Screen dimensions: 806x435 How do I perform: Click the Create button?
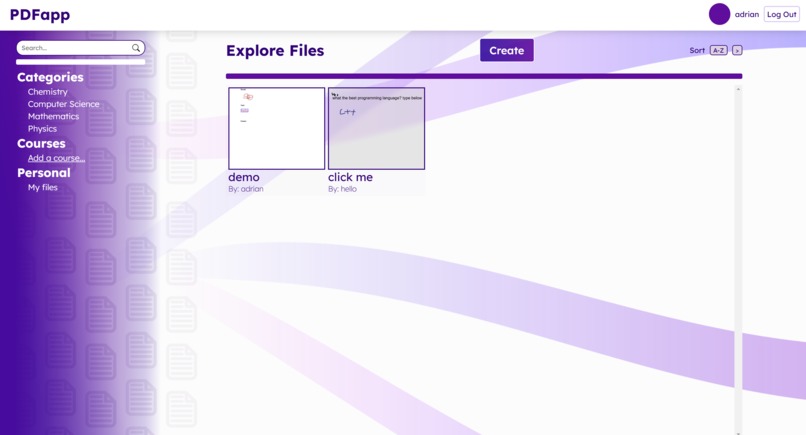pos(507,50)
